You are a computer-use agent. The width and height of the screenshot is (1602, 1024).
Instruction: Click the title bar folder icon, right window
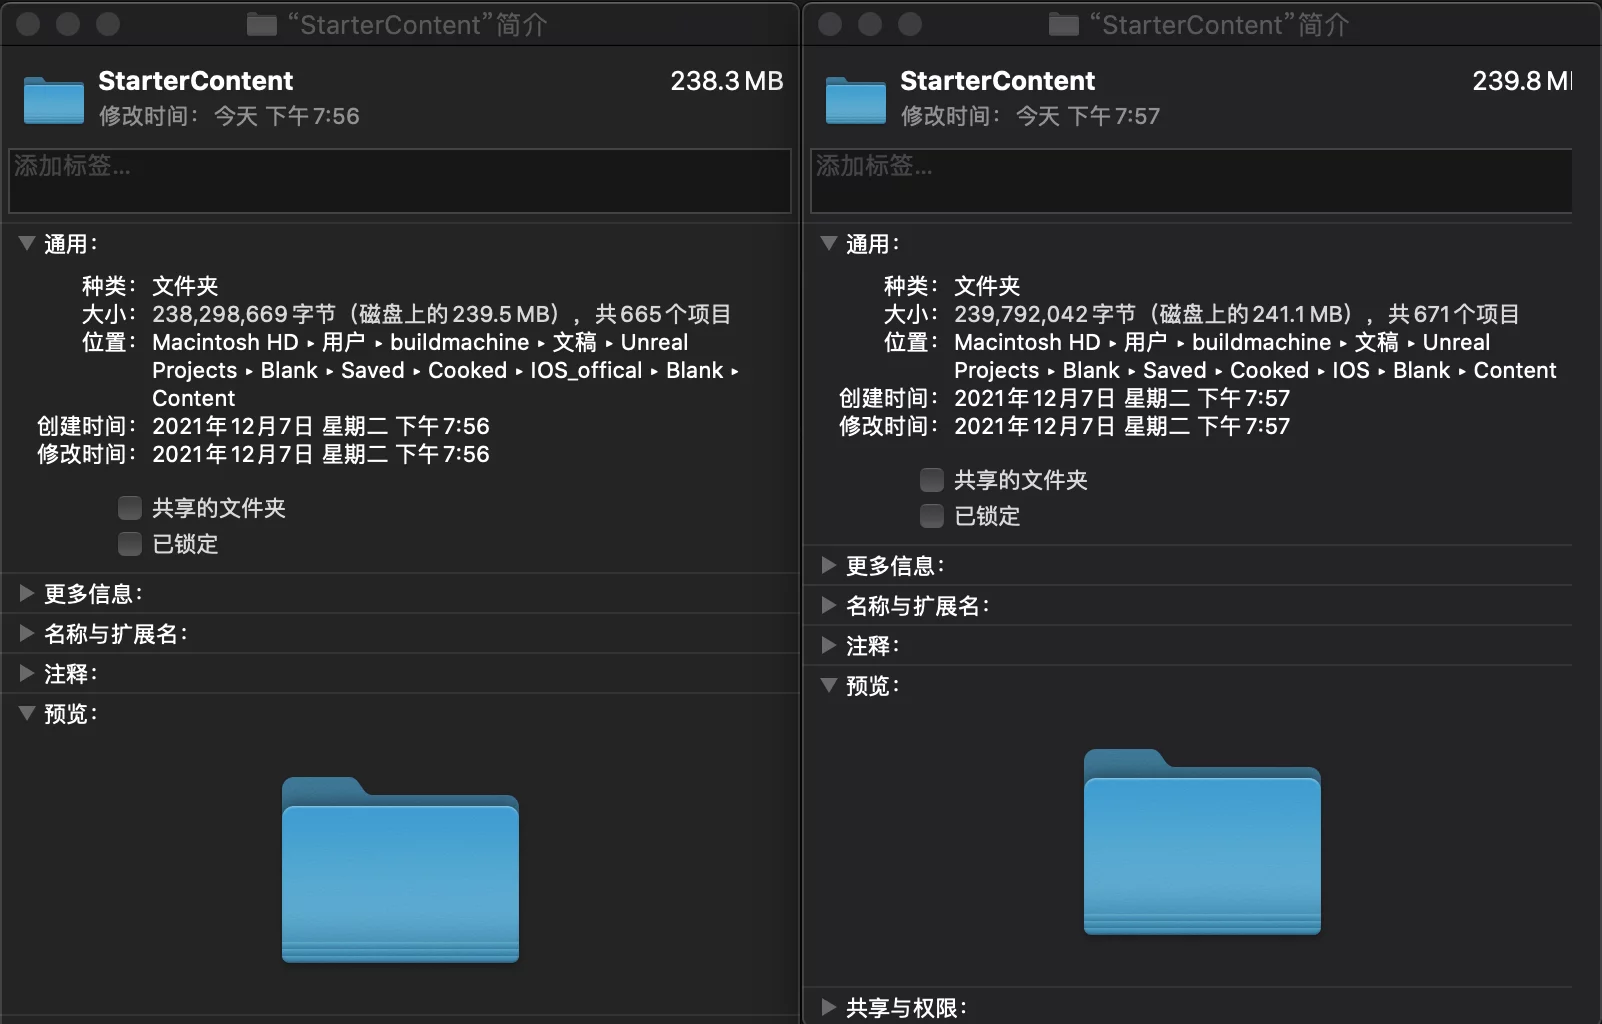(x=1064, y=25)
